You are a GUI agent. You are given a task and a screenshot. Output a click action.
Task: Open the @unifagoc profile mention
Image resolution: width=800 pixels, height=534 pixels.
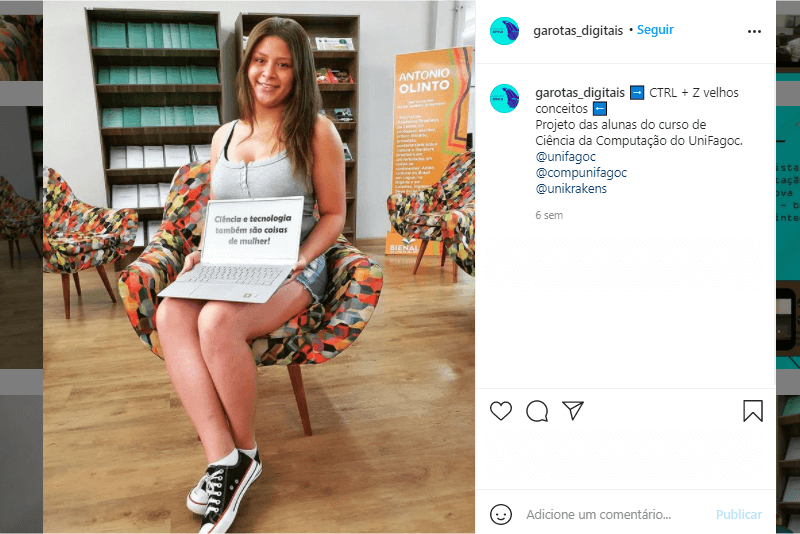565,157
